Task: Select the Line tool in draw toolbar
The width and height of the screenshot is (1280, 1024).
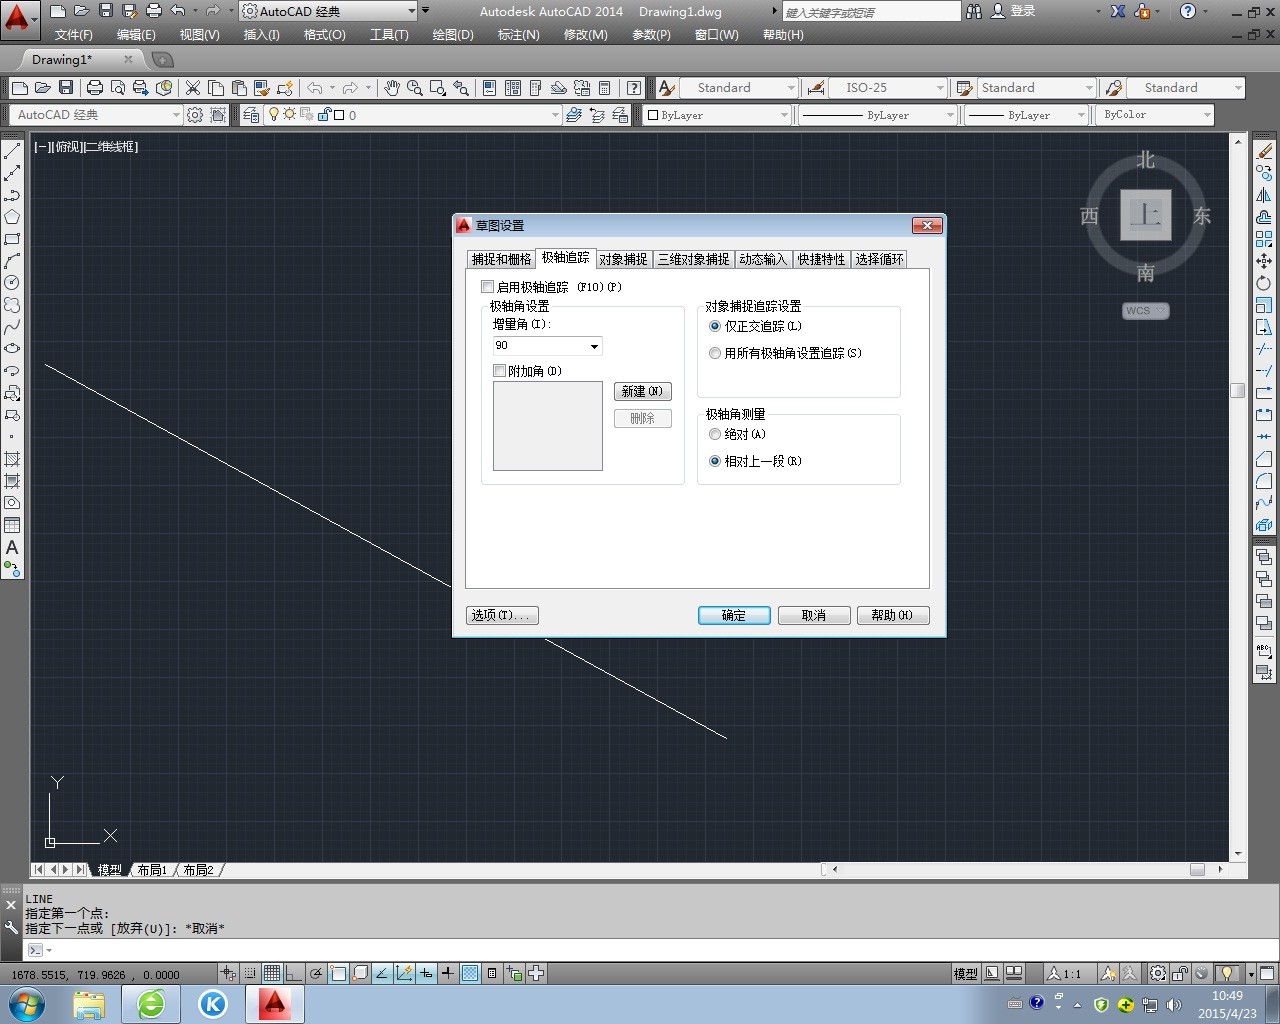Action: [x=12, y=151]
